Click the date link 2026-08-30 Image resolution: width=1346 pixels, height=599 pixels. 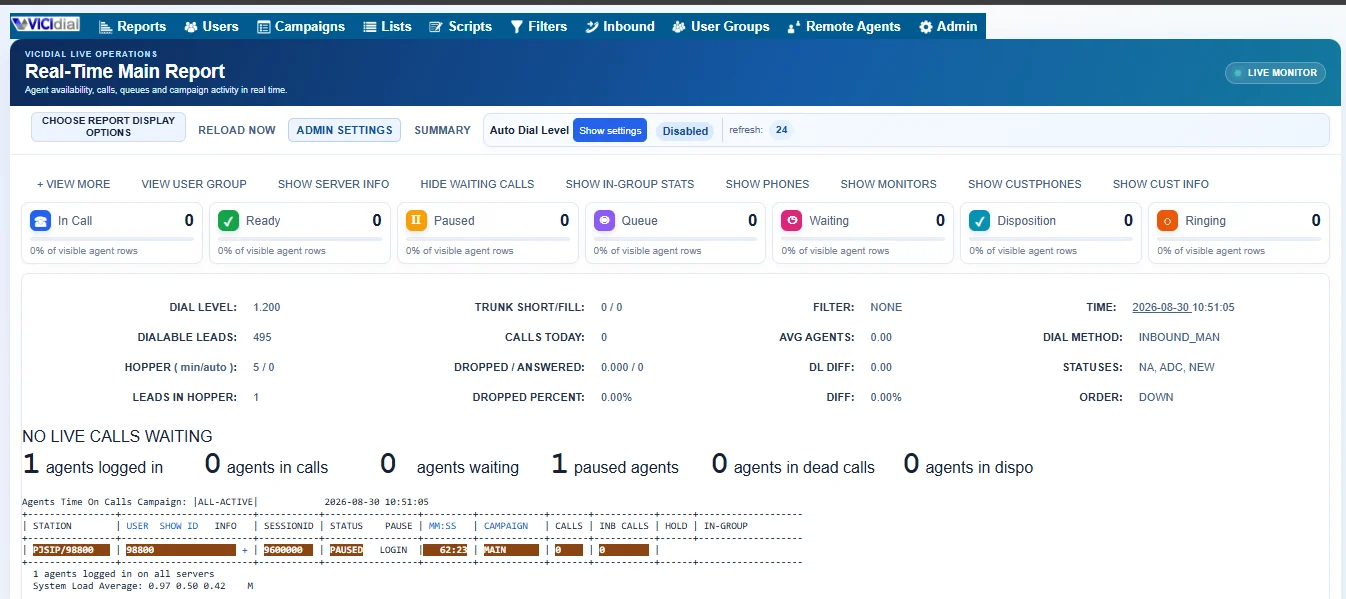[x=1161, y=307]
